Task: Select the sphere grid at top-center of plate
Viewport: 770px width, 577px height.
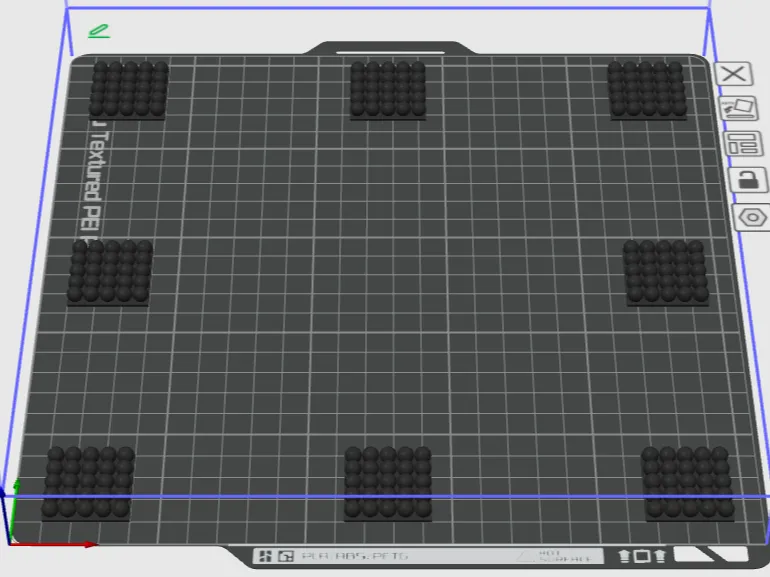Action: 388,90
